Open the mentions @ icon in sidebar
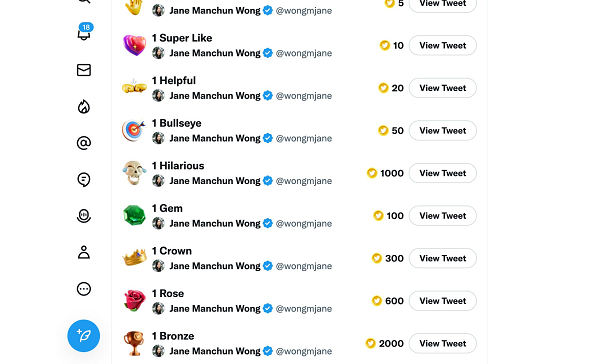Screen dimensions: 600x364 click(x=84, y=143)
